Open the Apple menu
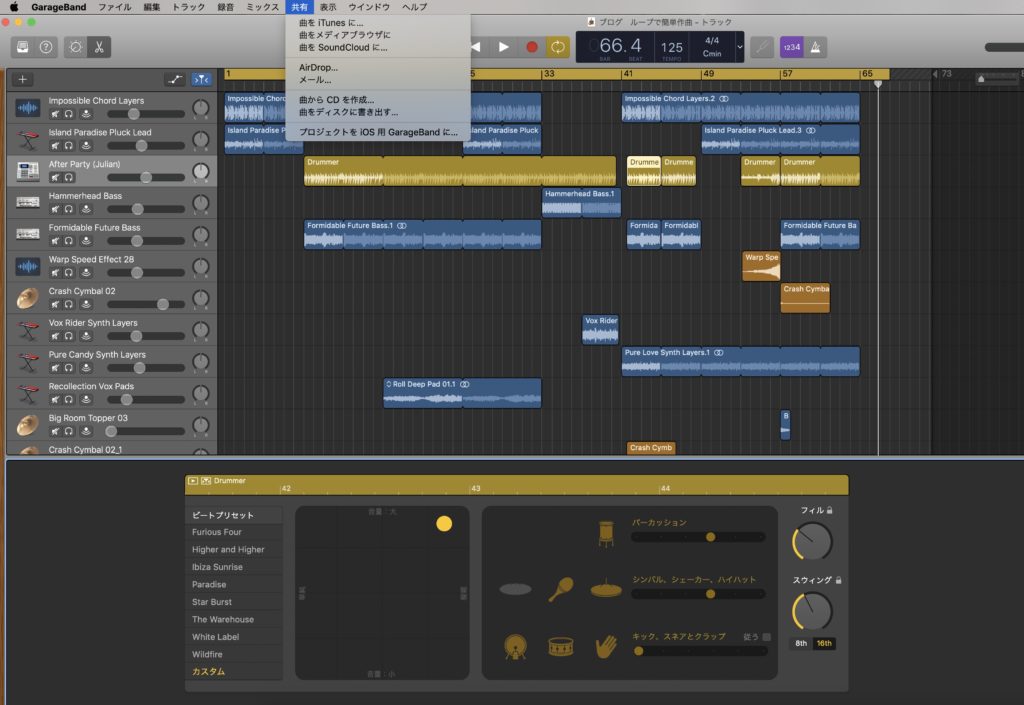Viewport: 1024px width, 705px height. (14, 7)
